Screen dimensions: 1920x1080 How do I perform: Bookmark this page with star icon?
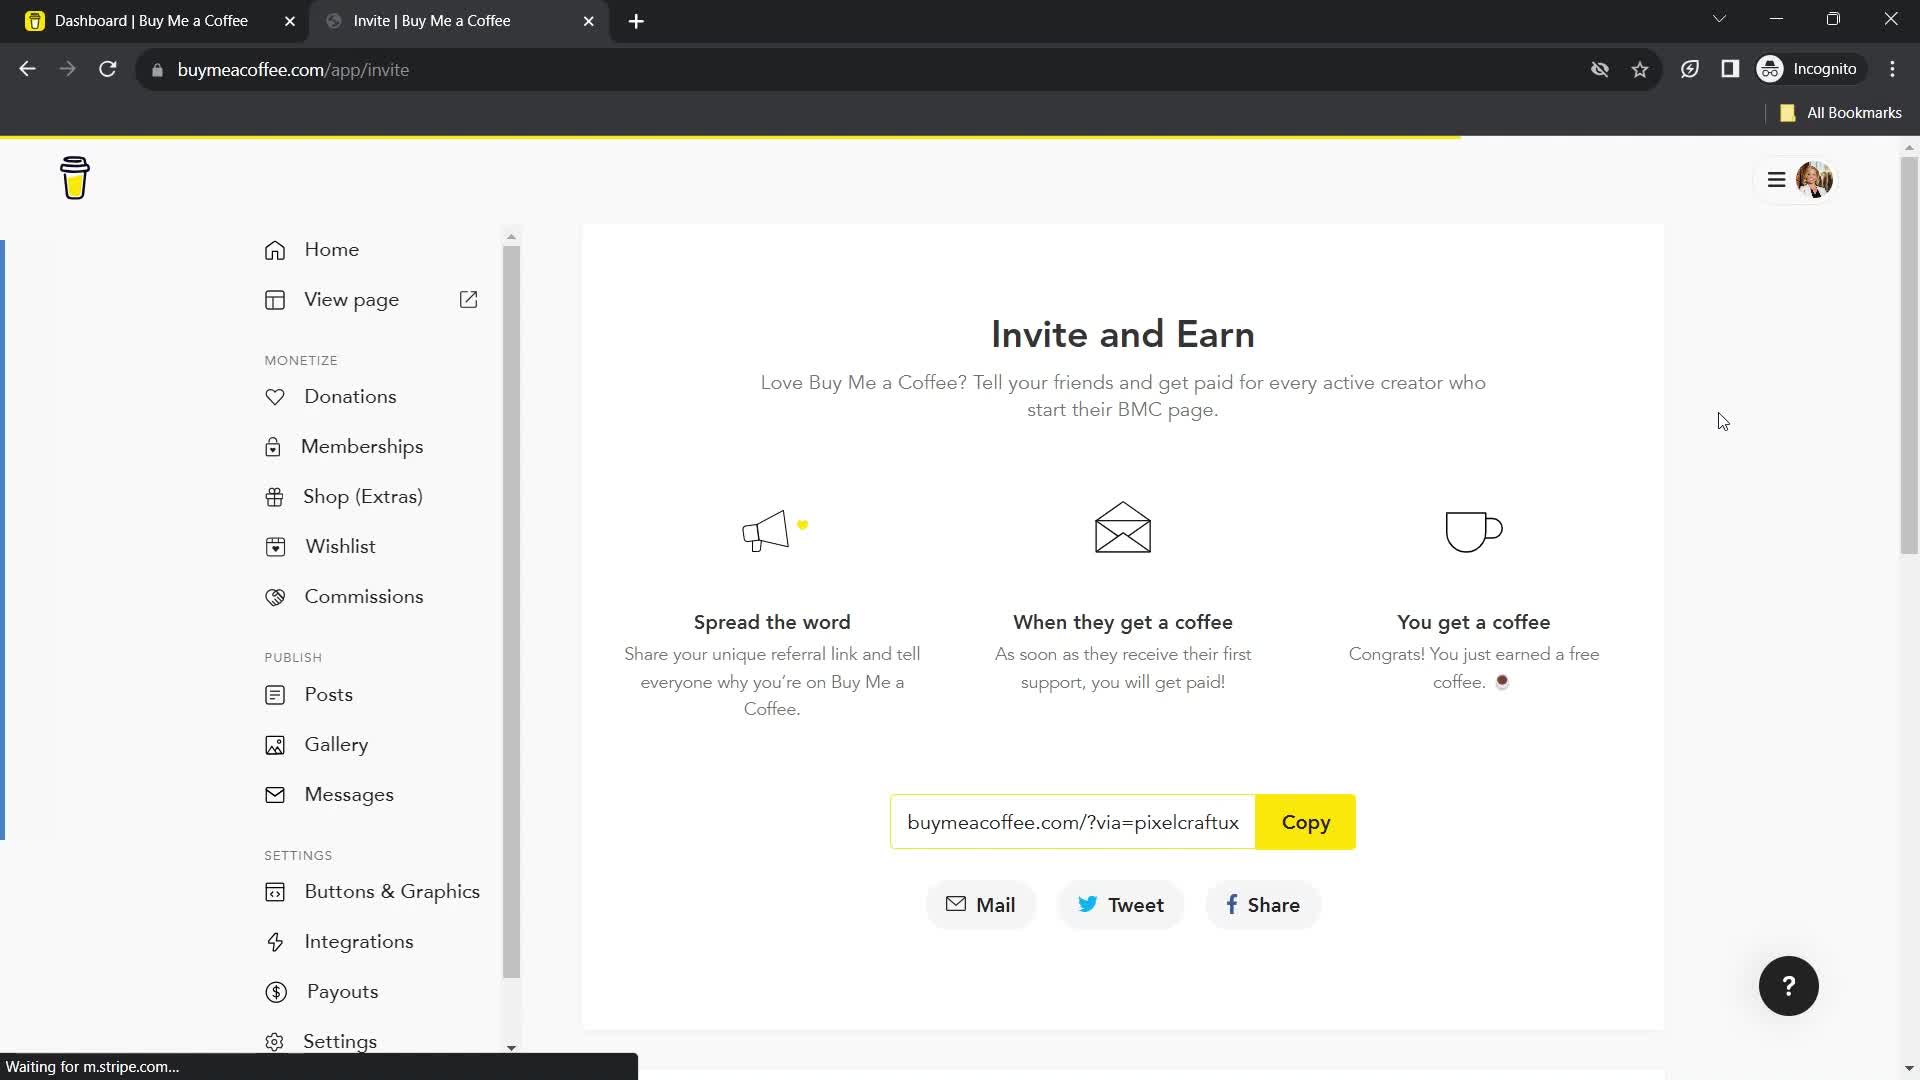point(1640,69)
